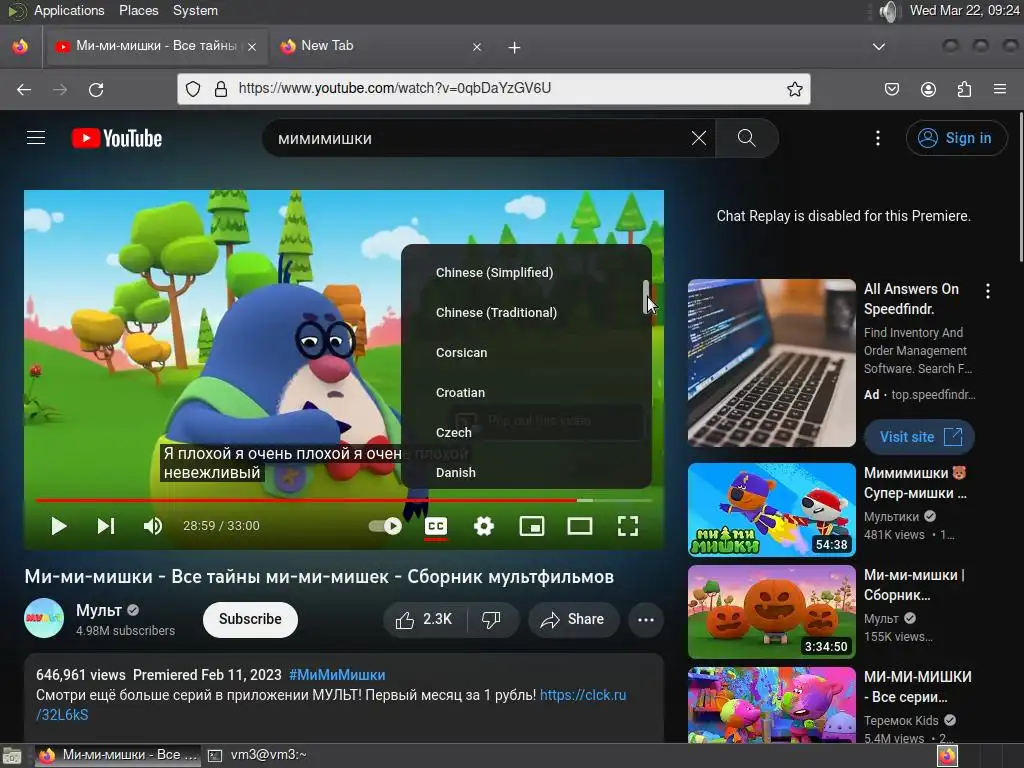1024x768 pixels.
Task: Click the system volume speaker icon
Action: (888, 11)
